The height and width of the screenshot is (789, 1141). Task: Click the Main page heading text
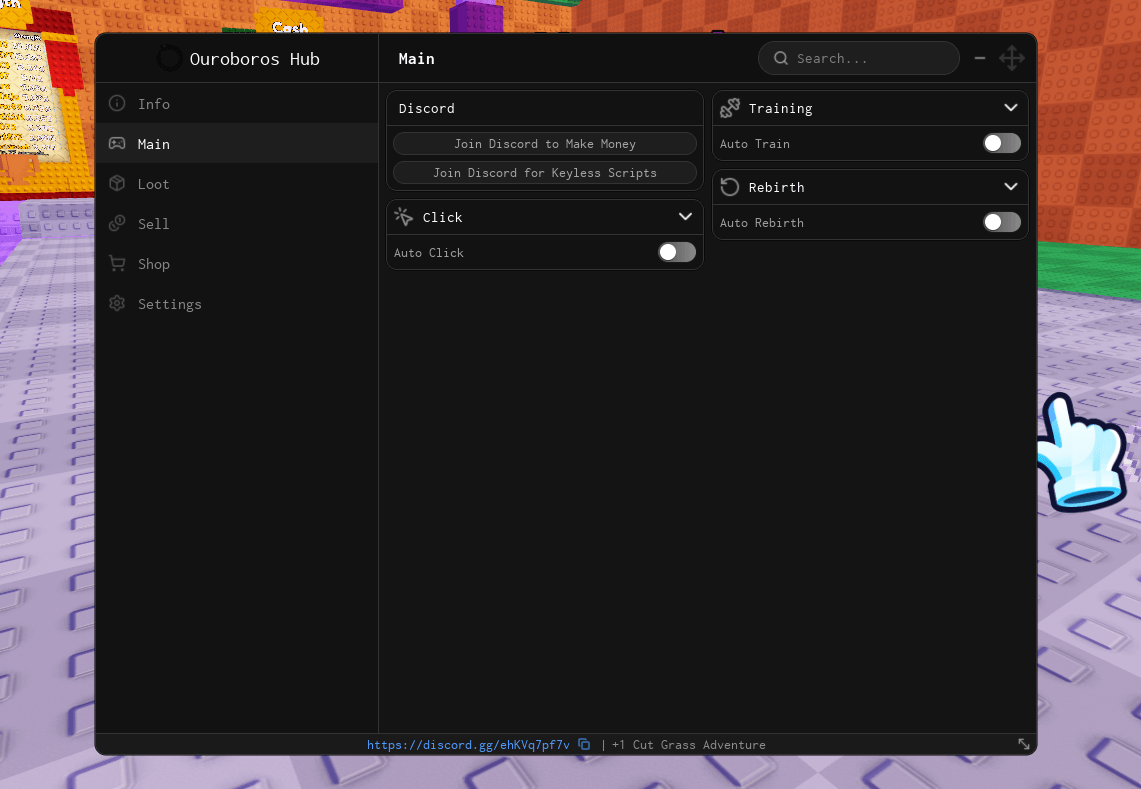(416, 59)
